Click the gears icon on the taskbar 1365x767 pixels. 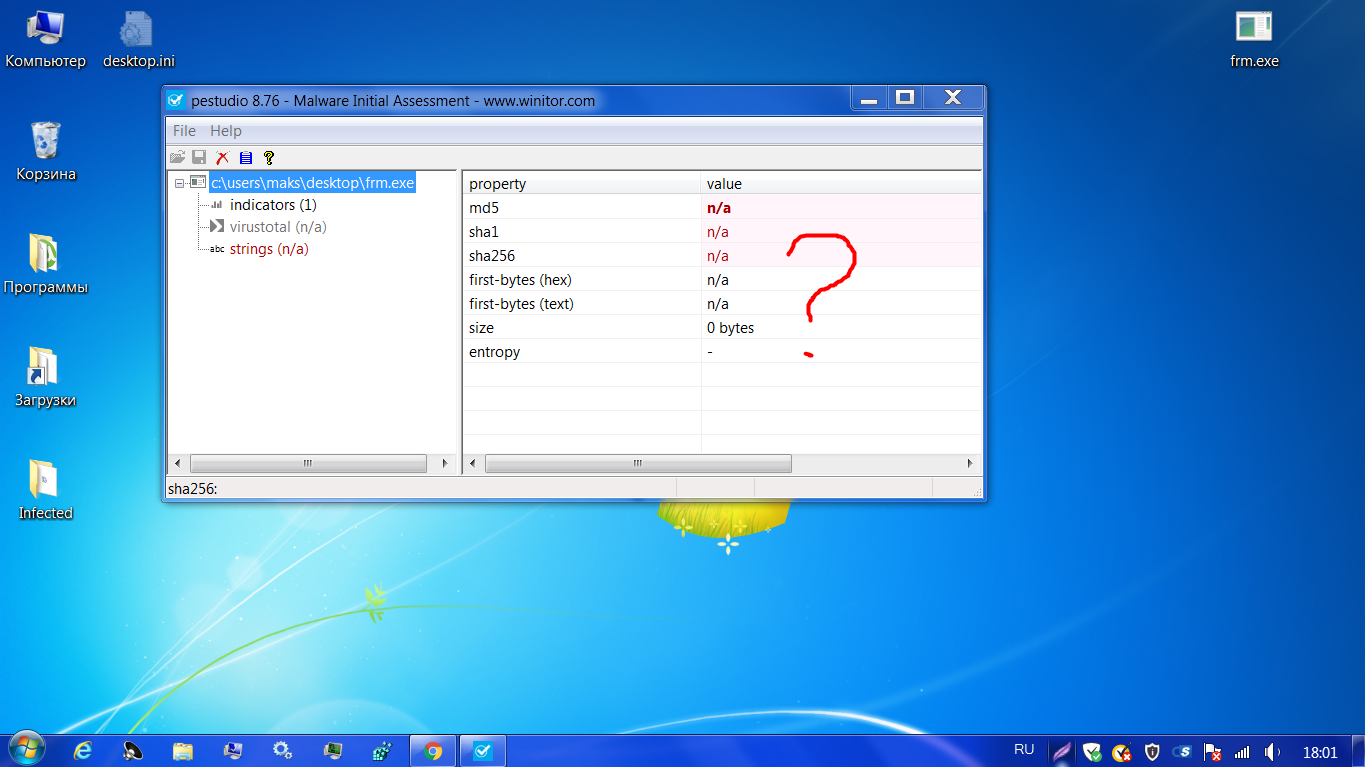point(283,750)
